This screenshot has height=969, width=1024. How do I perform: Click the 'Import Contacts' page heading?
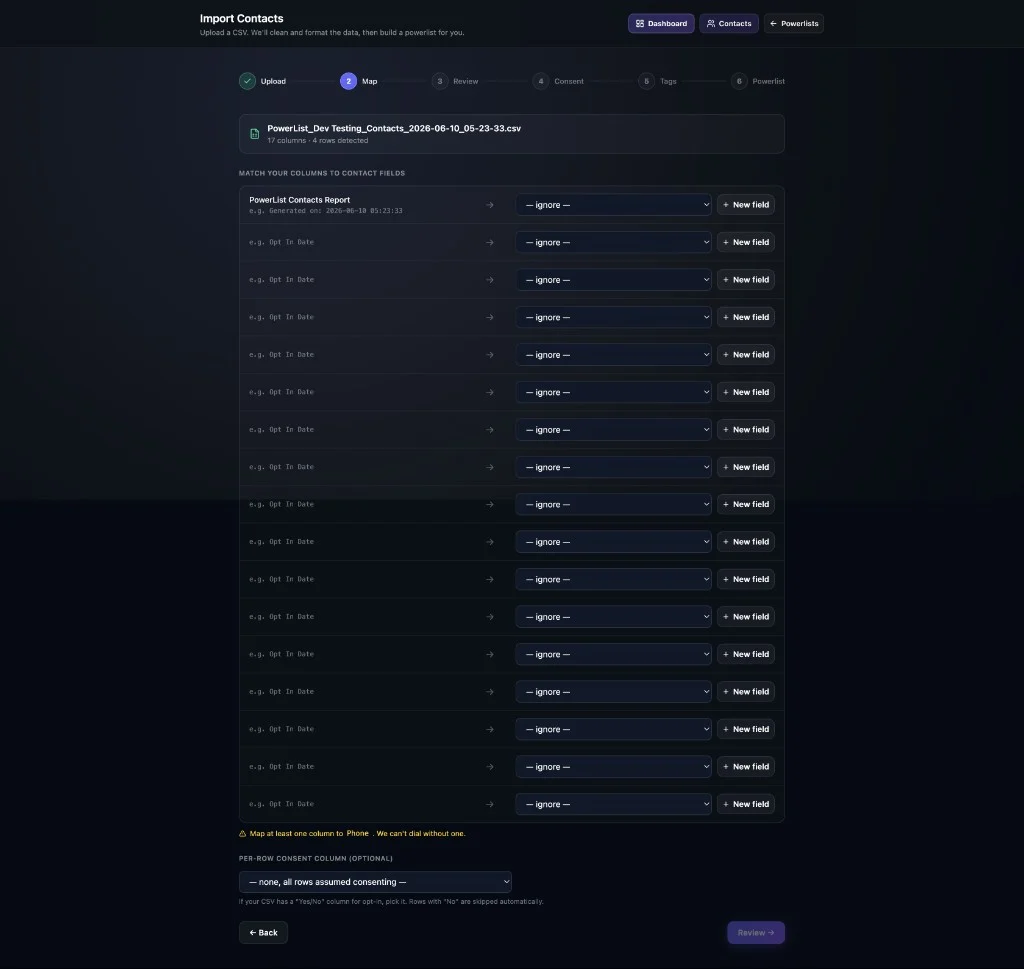(242, 18)
